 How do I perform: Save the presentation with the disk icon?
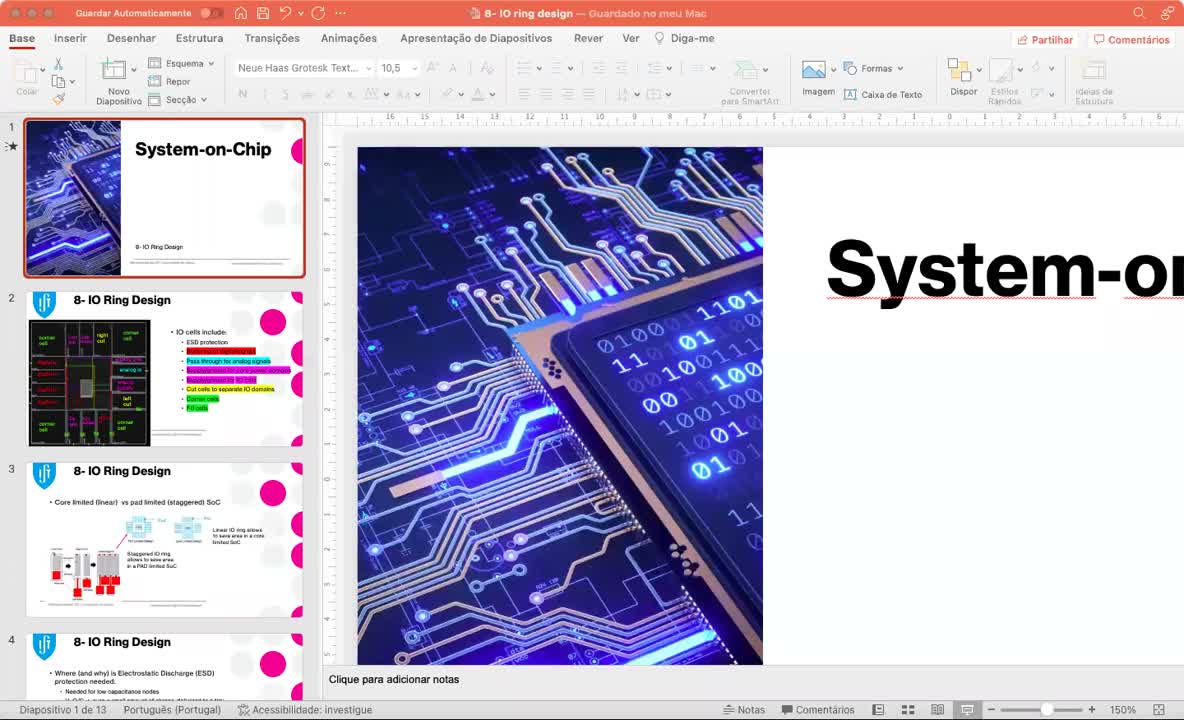[263, 14]
